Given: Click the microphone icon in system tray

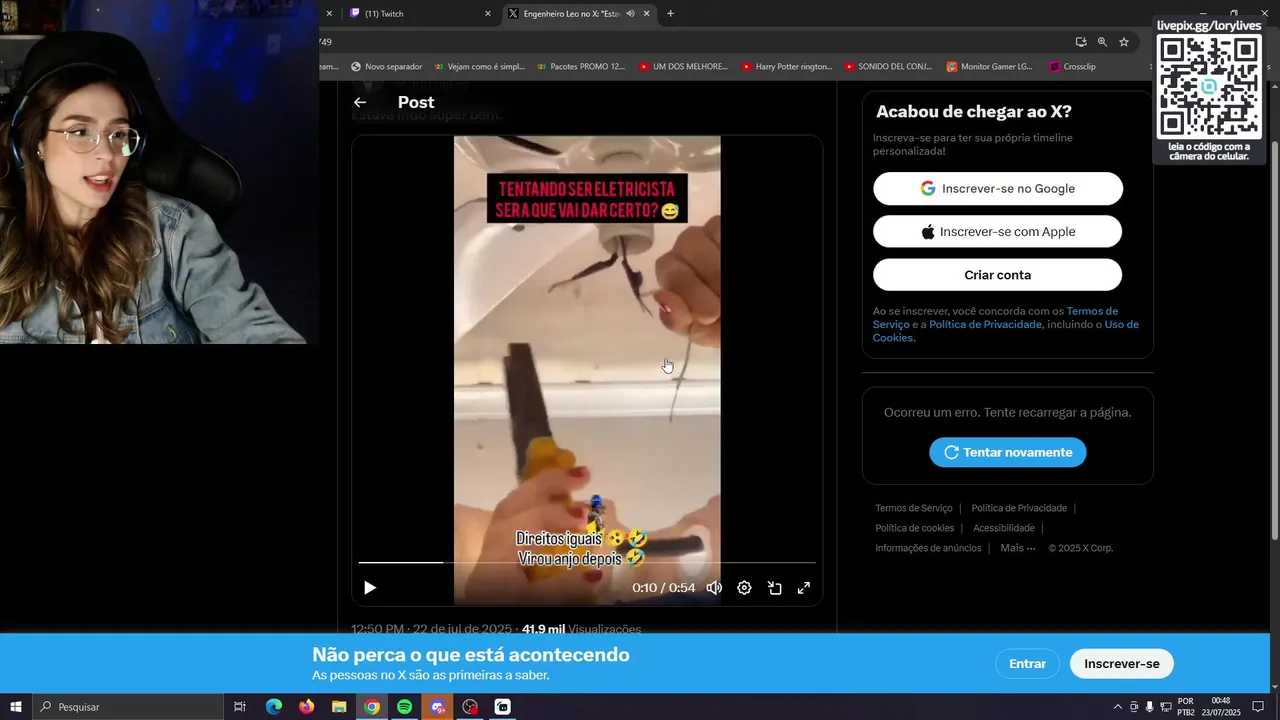Looking at the screenshot, I should tap(1149, 707).
